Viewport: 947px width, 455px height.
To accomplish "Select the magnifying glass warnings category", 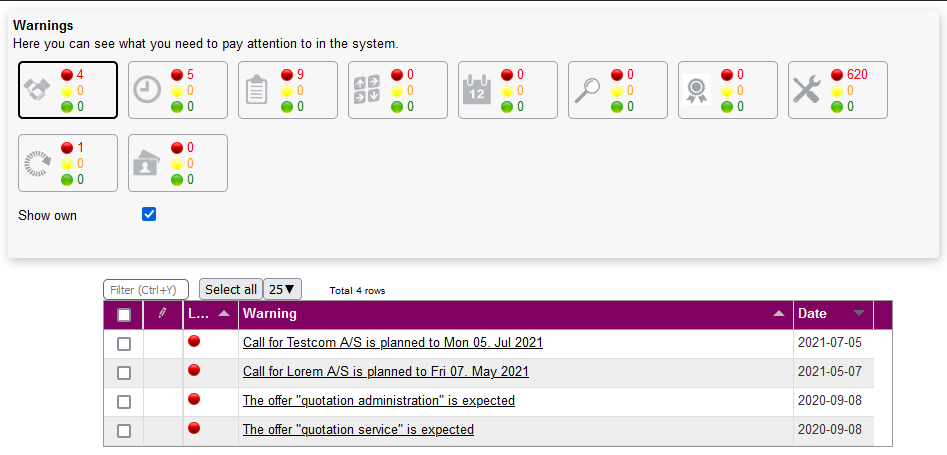I will point(618,90).
